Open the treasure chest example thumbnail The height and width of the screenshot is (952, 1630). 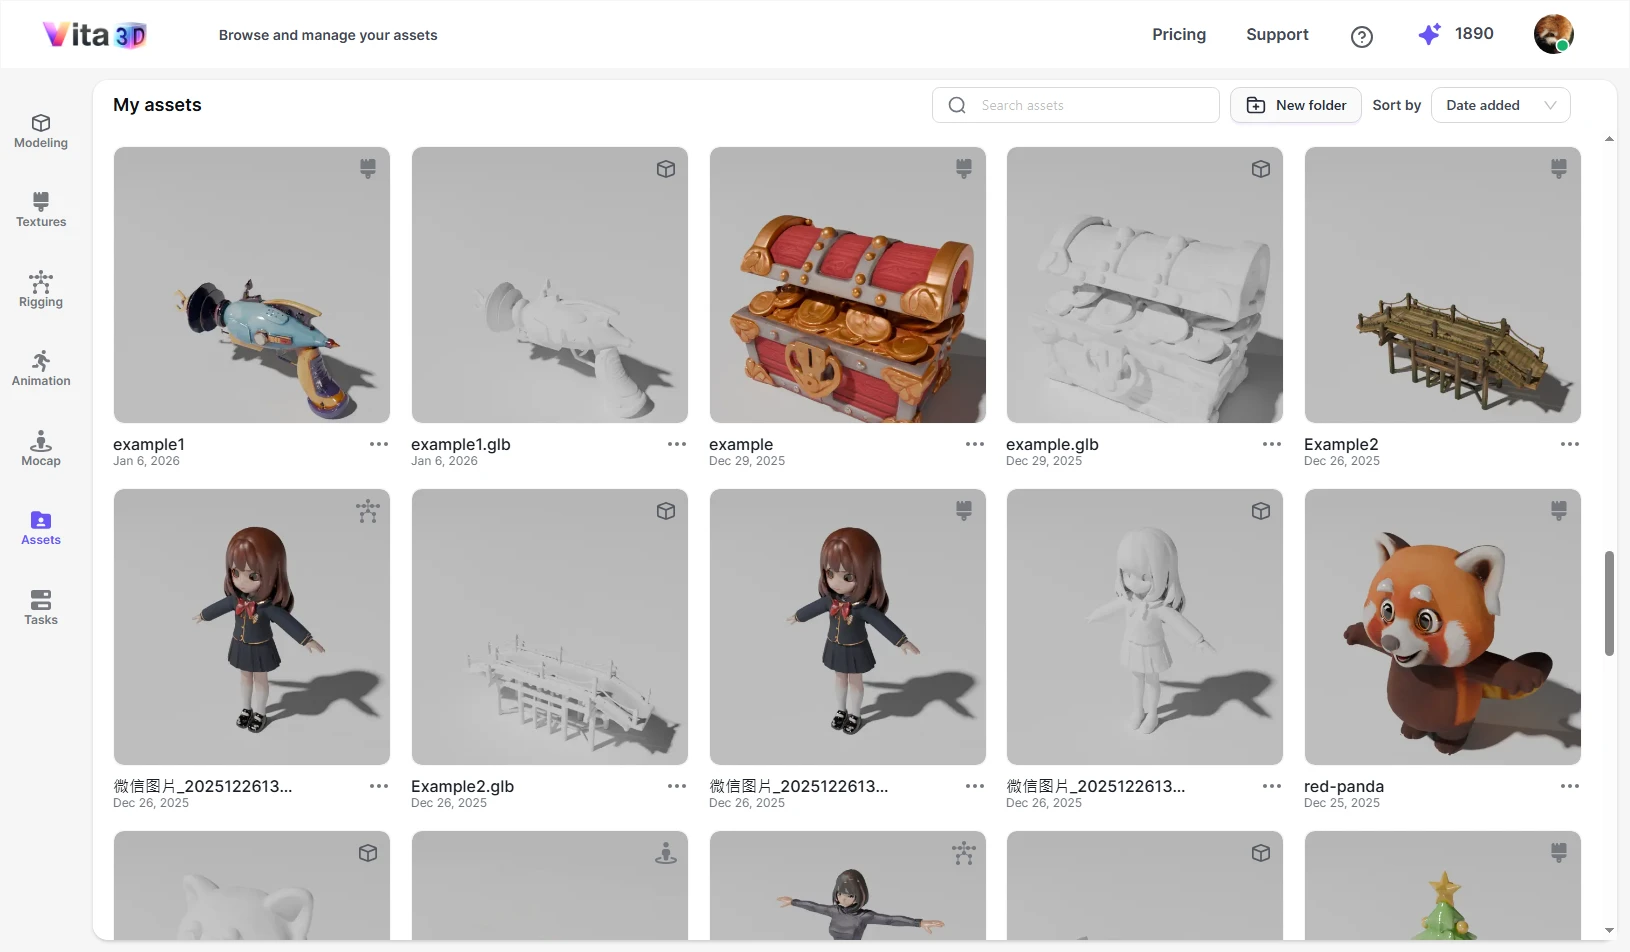pyautogui.click(x=847, y=285)
